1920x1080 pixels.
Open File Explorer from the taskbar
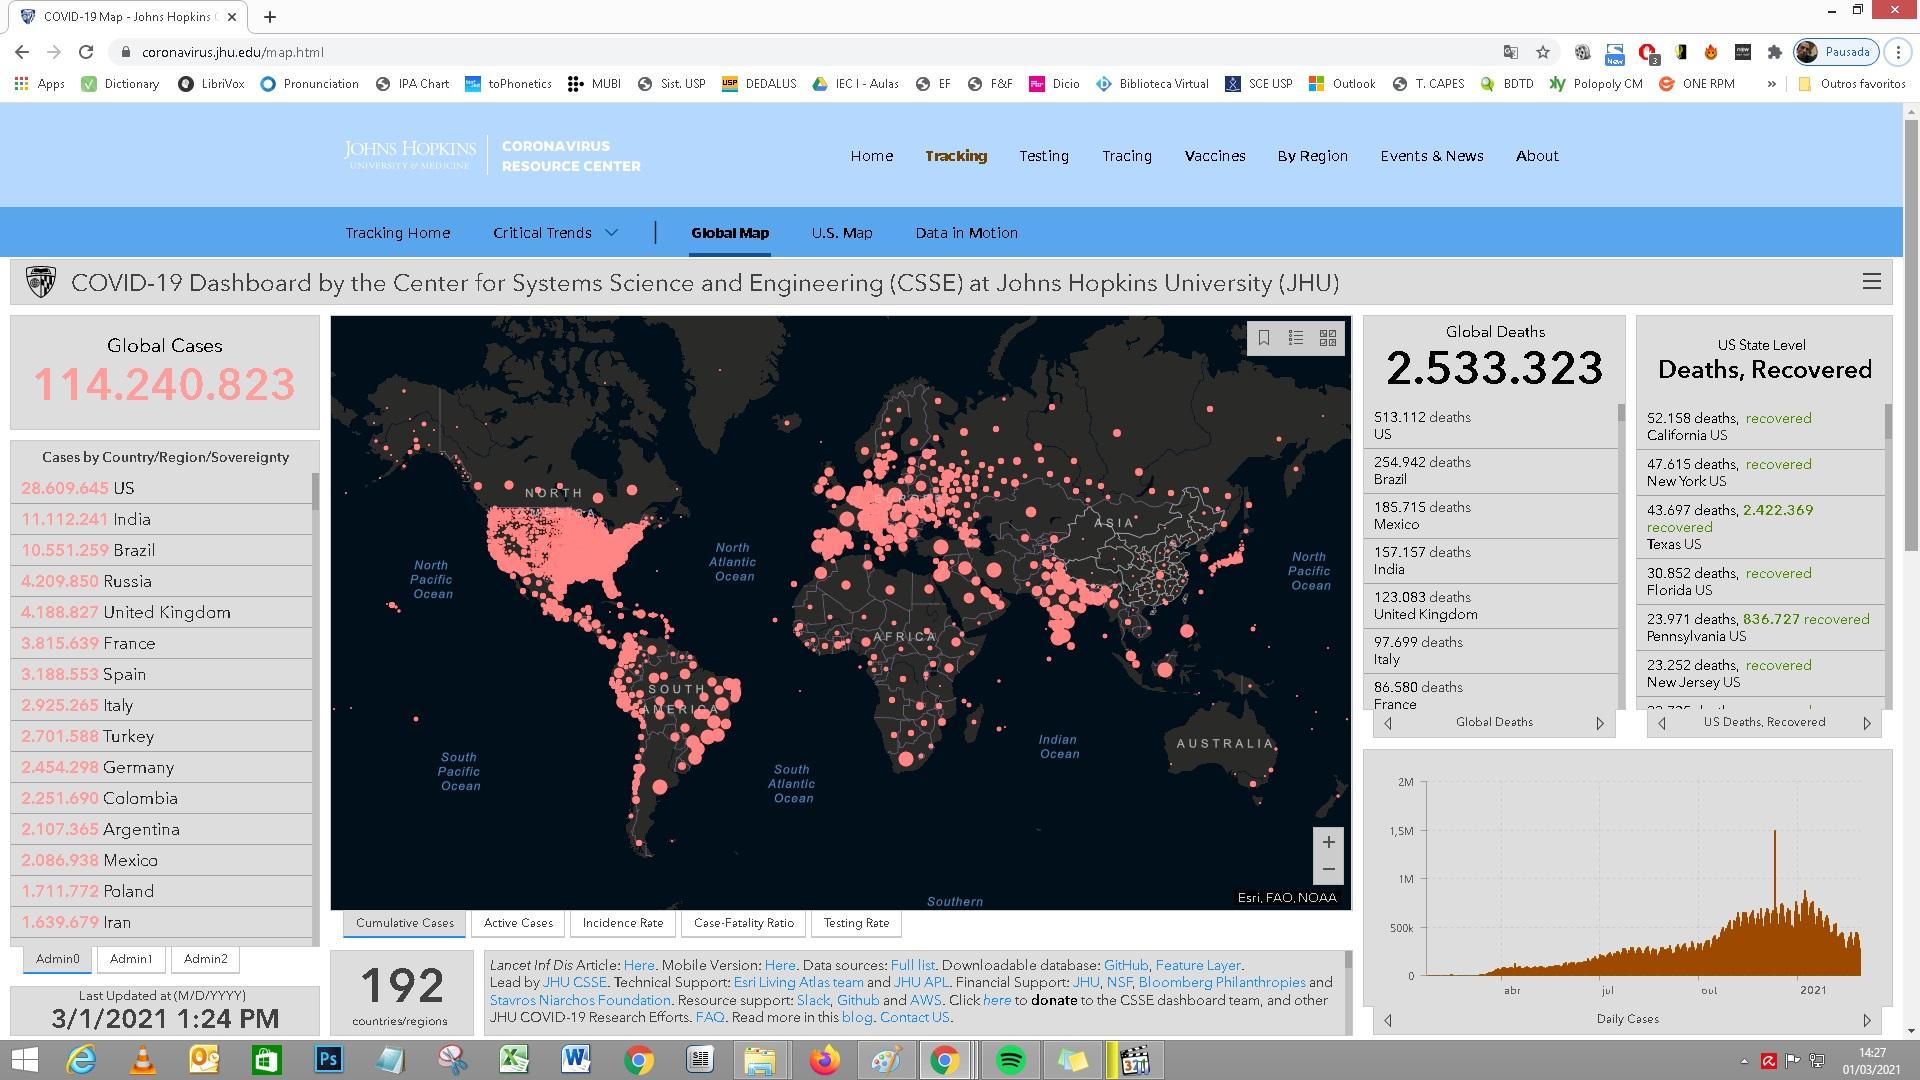[x=760, y=1060]
